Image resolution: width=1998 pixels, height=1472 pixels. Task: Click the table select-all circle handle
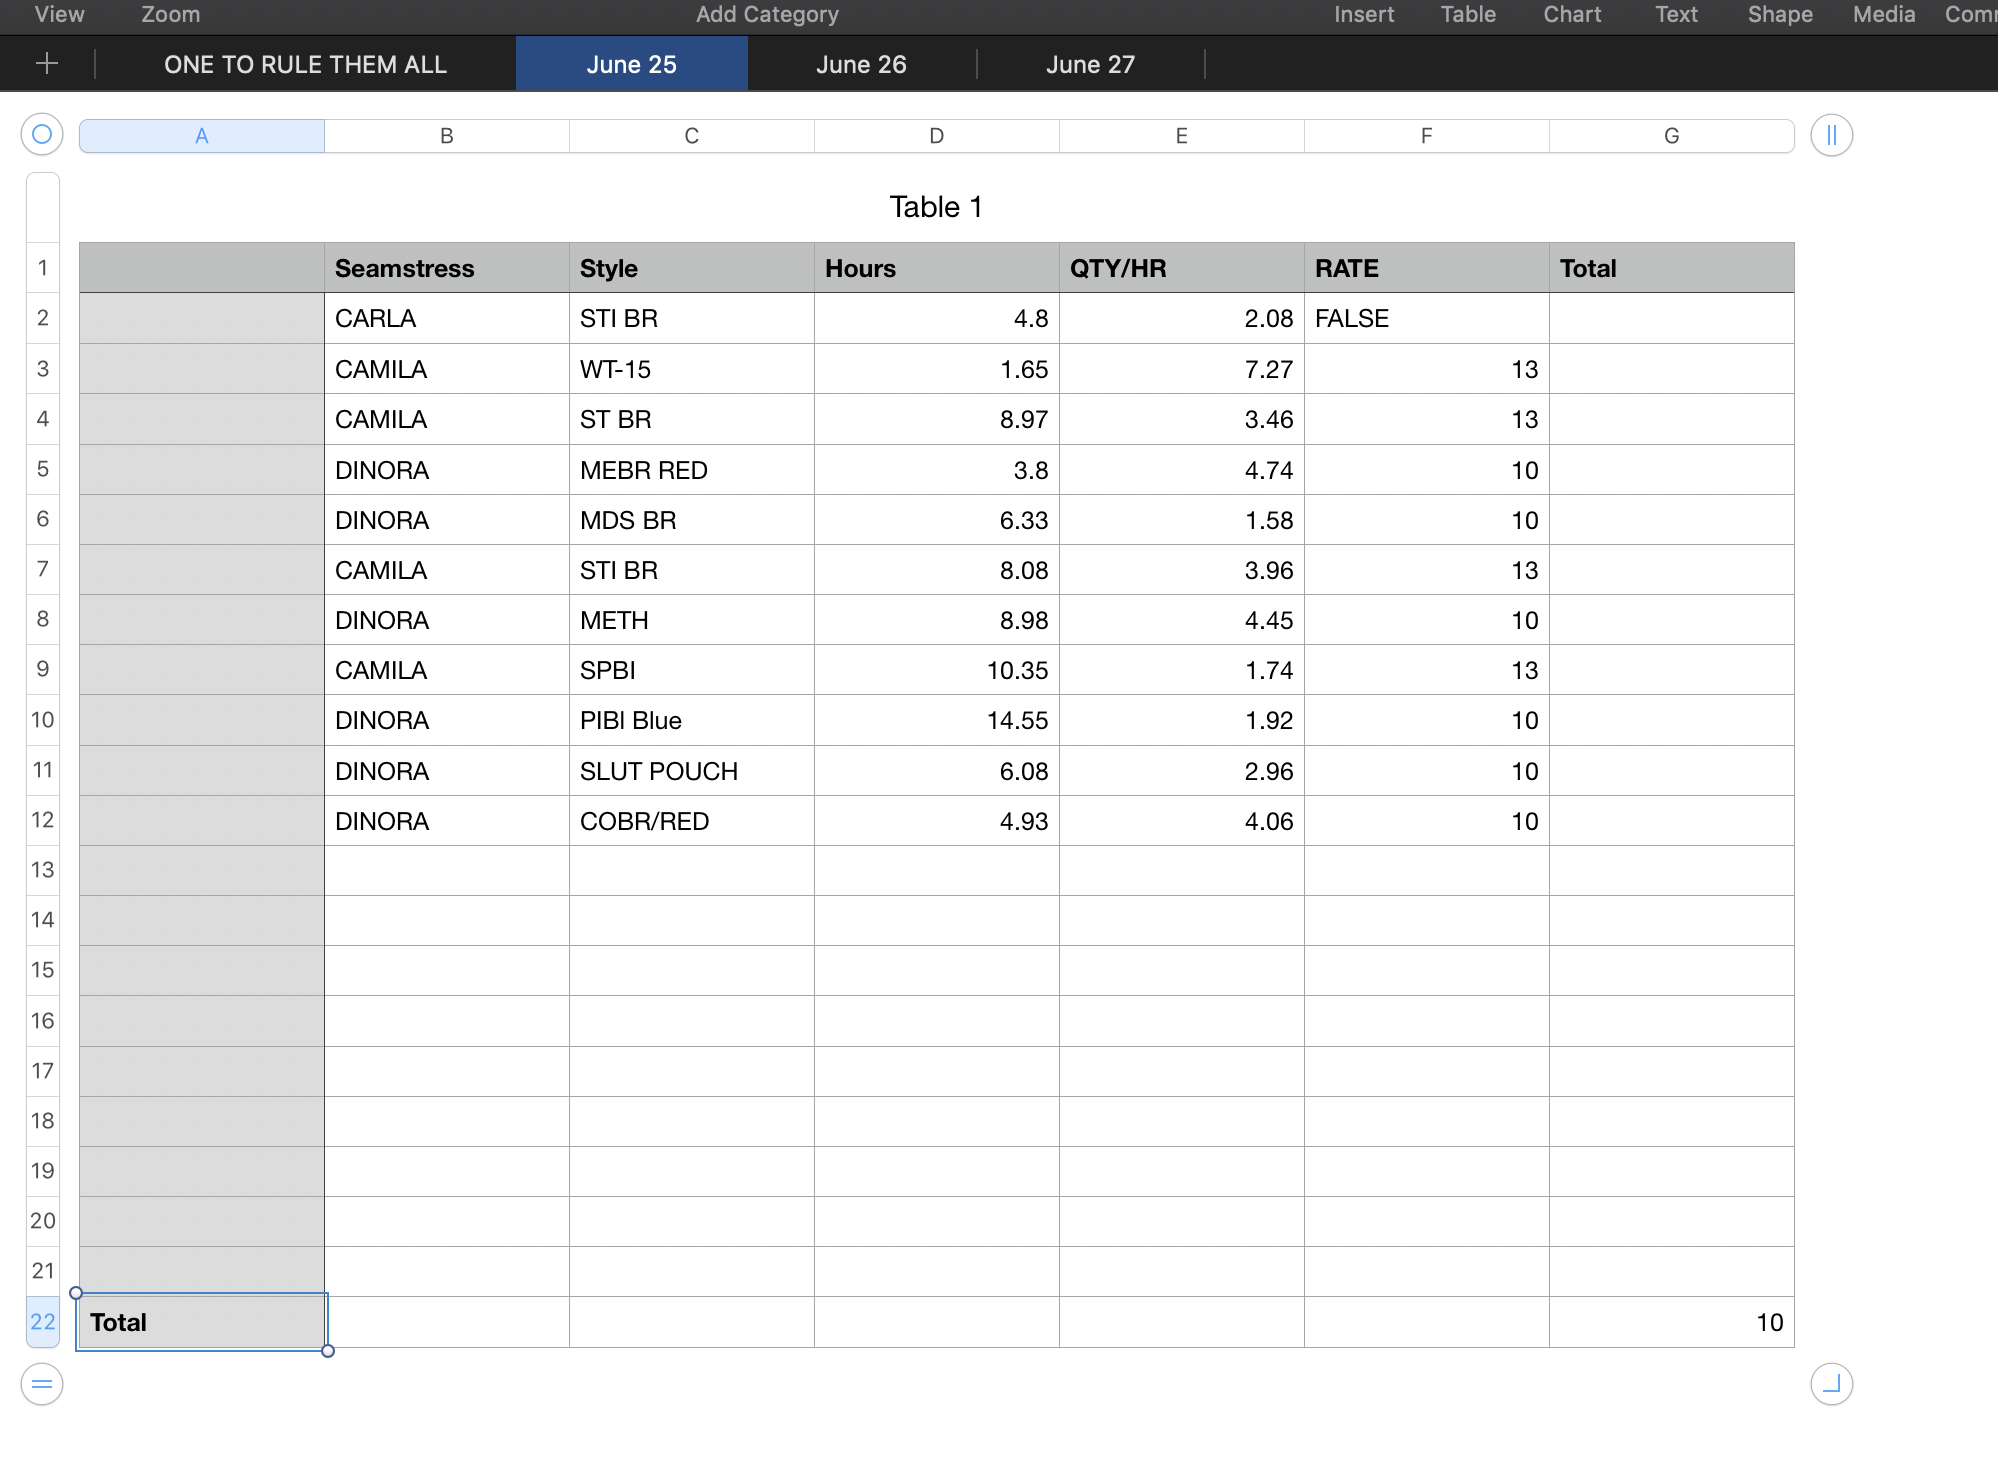(42, 135)
